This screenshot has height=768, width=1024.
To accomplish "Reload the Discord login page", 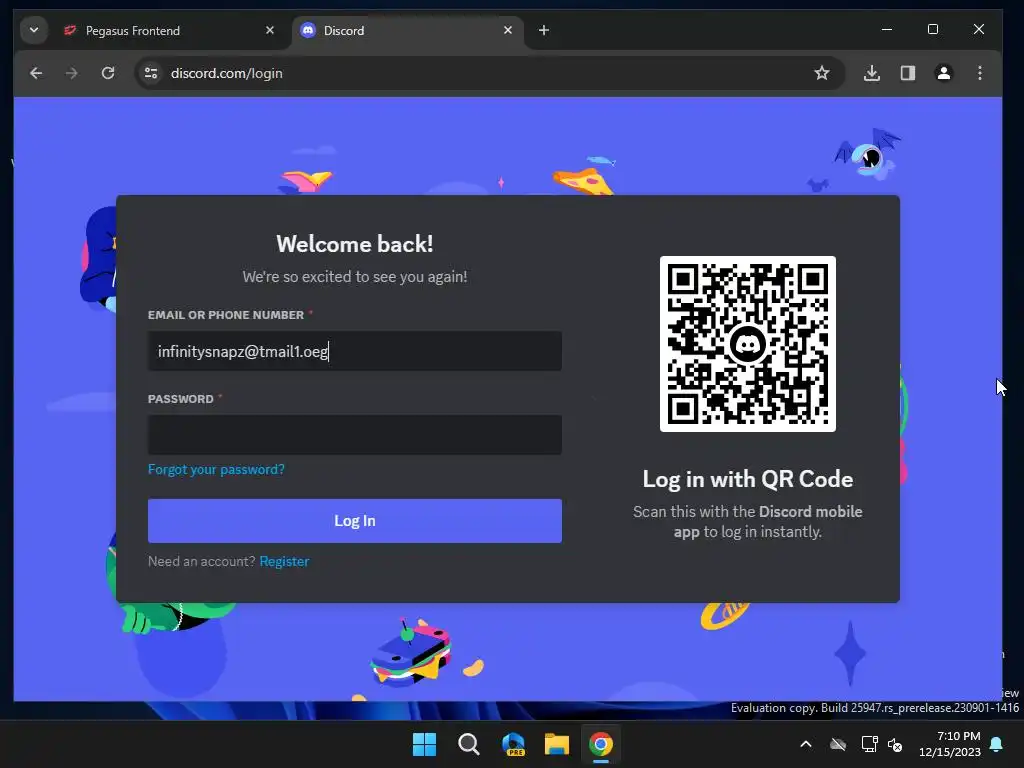I will point(108,73).
